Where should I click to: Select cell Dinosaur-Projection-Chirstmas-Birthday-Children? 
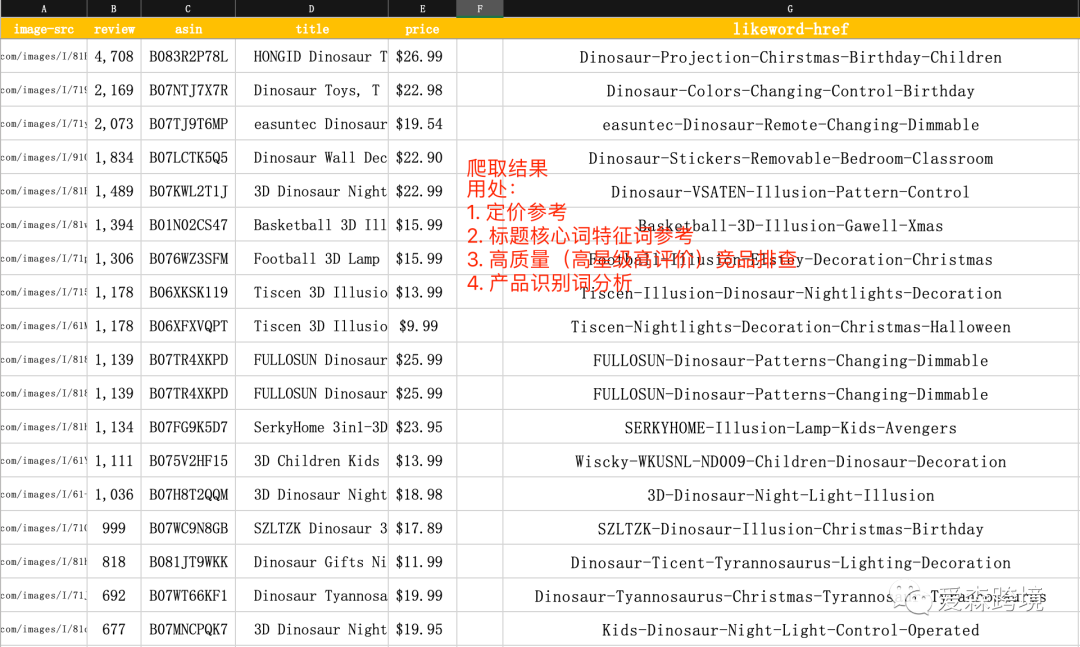click(x=791, y=57)
